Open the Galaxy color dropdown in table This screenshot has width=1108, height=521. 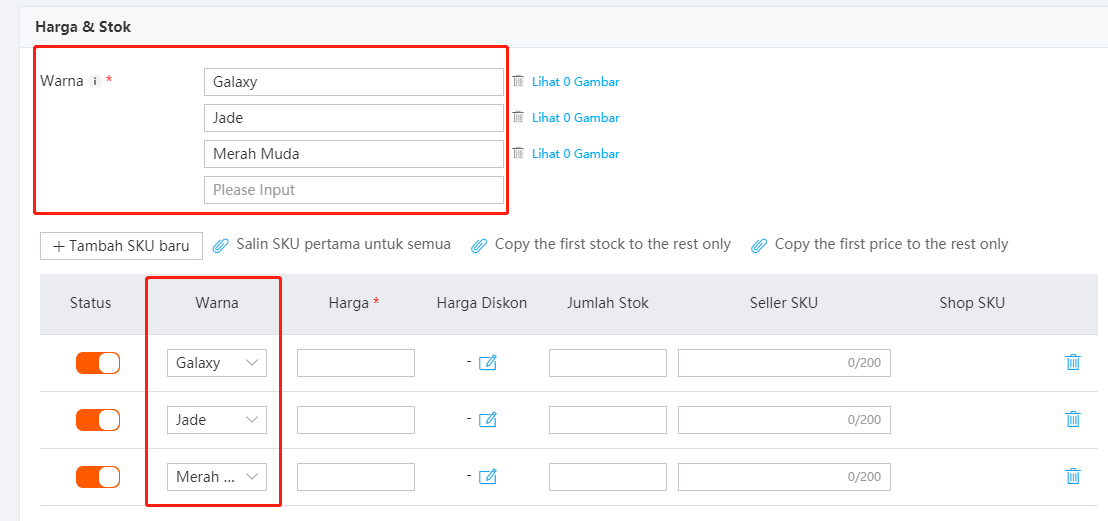217,363
